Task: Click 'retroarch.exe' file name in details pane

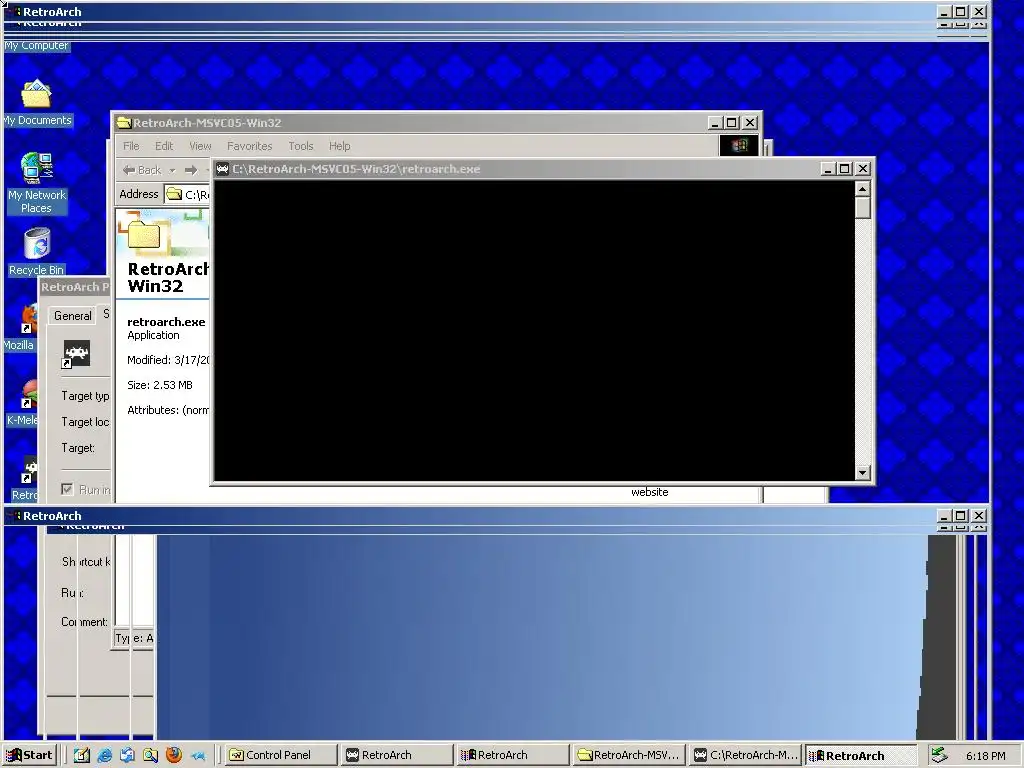Action: pos(167,321)
